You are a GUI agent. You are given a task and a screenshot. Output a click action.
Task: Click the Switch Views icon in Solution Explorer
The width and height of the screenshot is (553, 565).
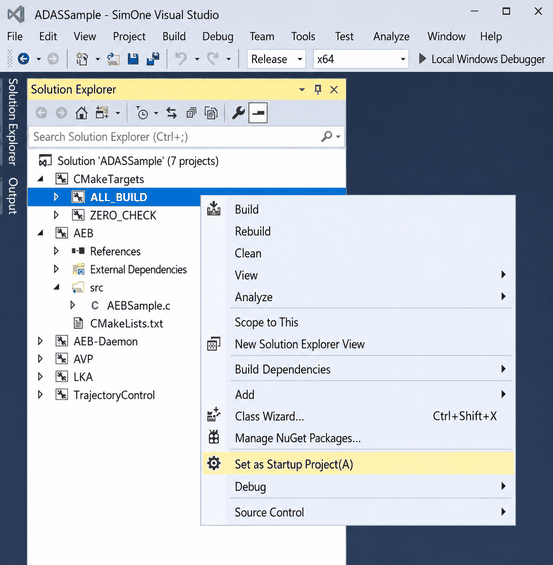[x=102, y=113]
